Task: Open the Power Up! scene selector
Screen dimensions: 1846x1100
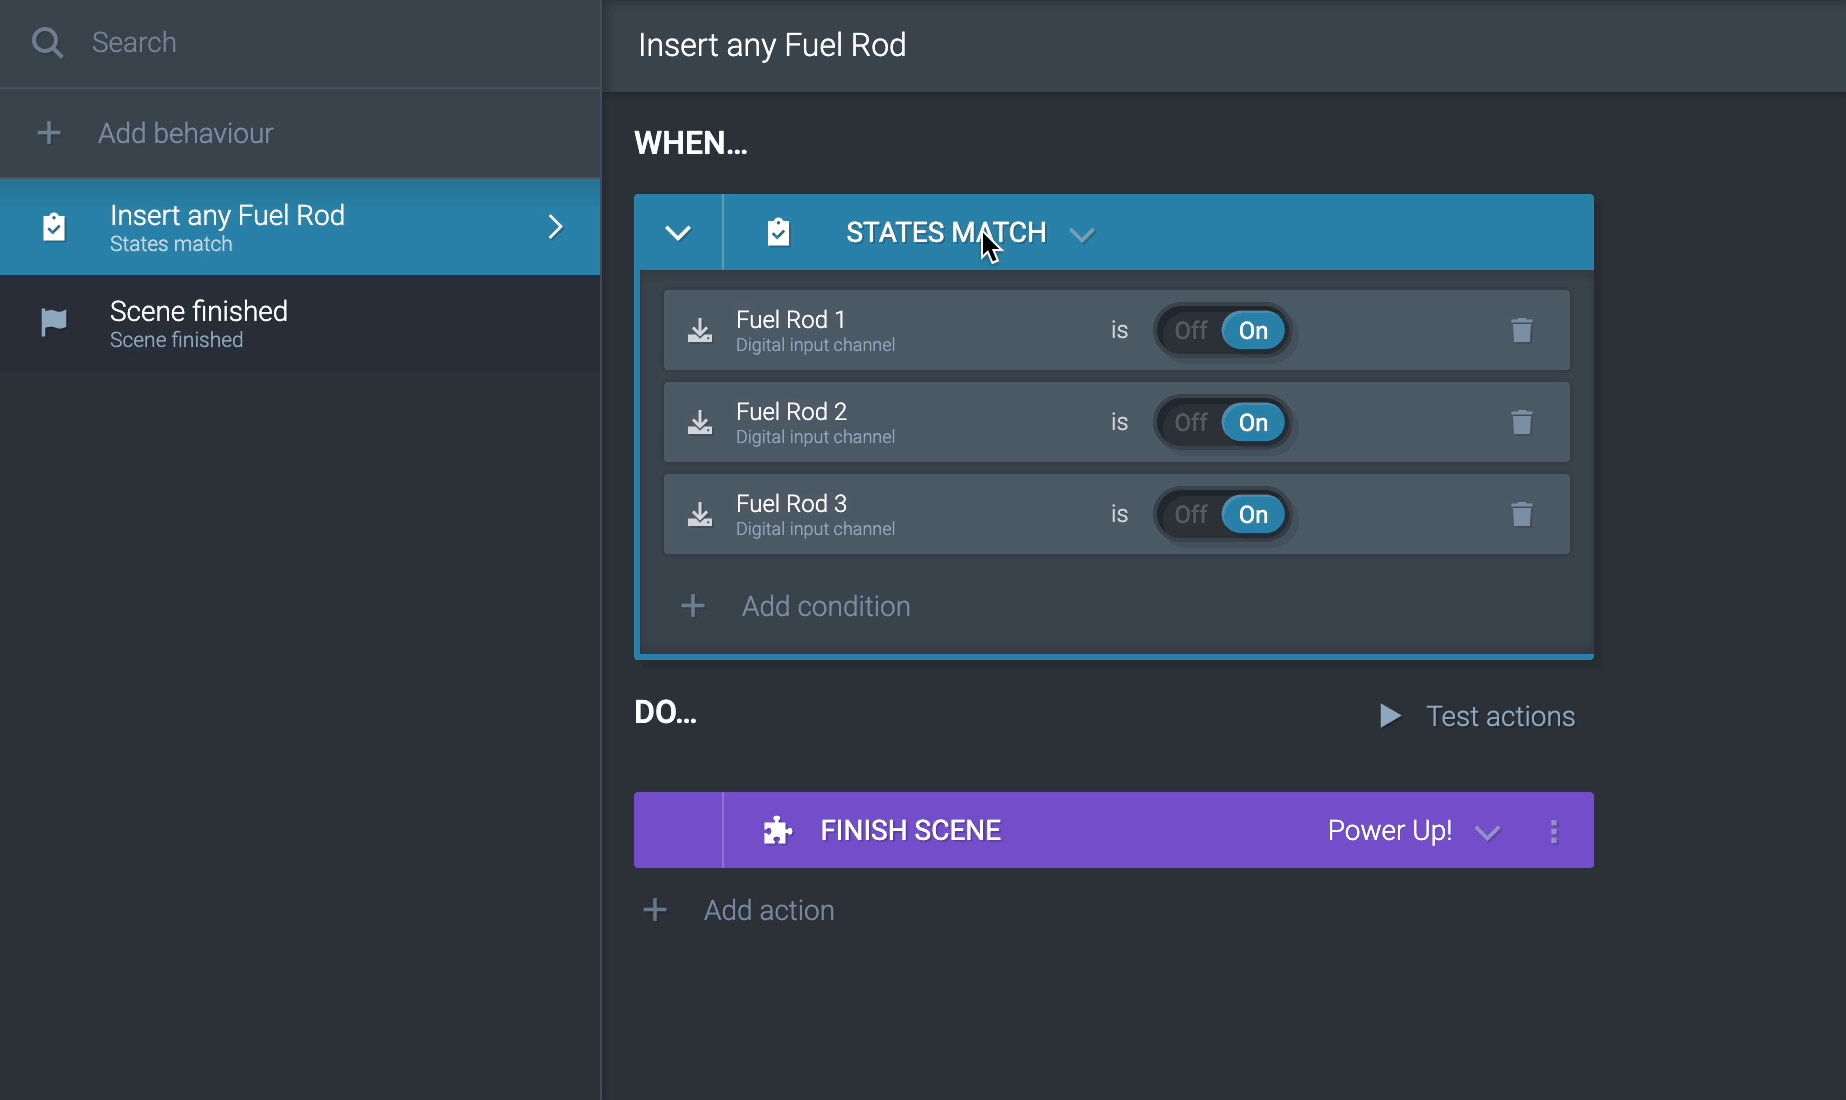Action: [x=1487, y=831]
